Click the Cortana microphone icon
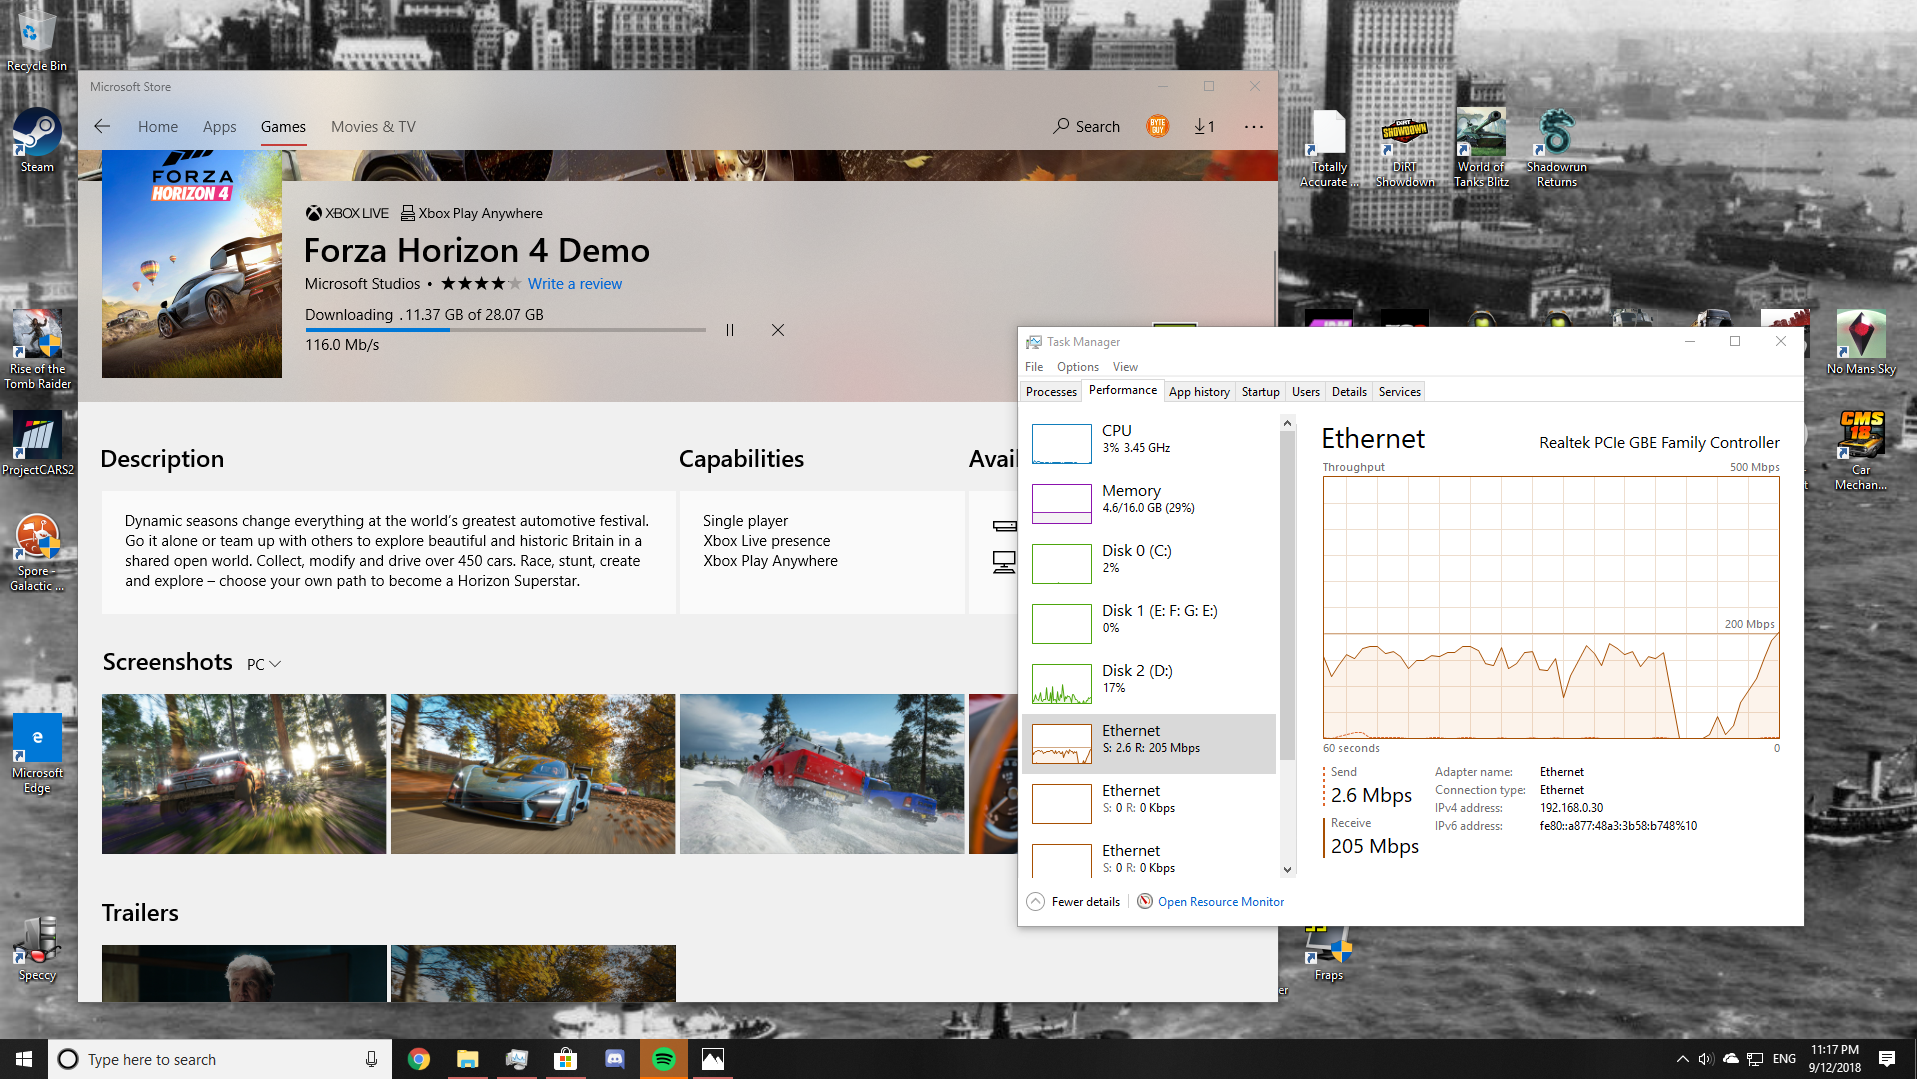1917x1079 pixels. (x=371, y=1059)
